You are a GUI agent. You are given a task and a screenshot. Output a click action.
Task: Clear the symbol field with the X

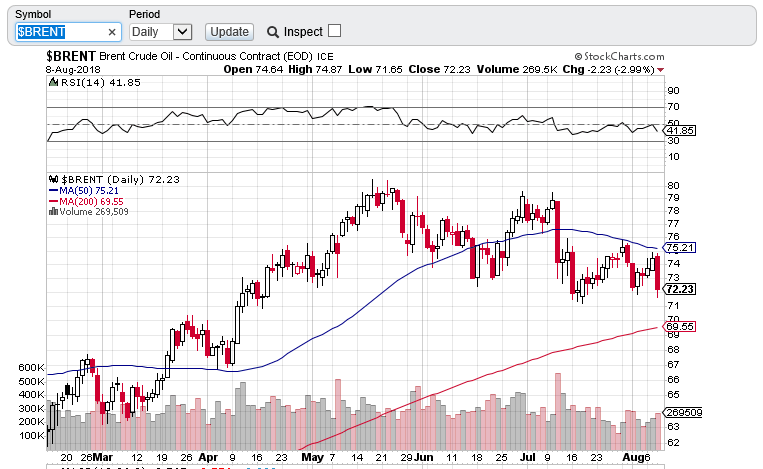pyautogui.click(x=112, y=32)
